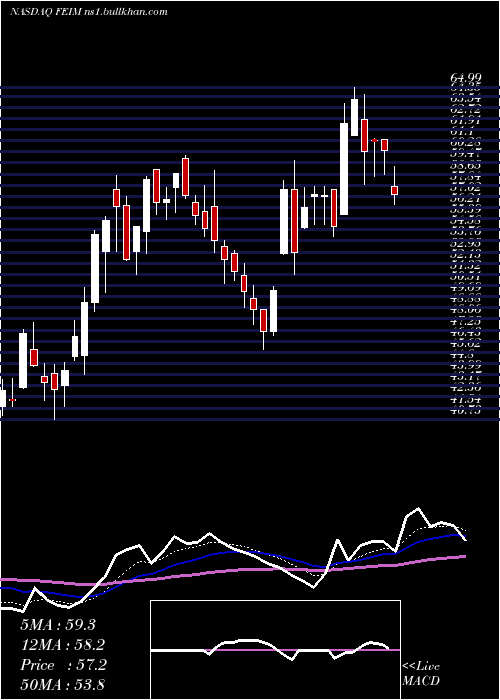Image resolution: width=500 pixels, height=700 pixels.
Task: Click the 5MA : 59.3 value
Action: [x=58, y=625]
